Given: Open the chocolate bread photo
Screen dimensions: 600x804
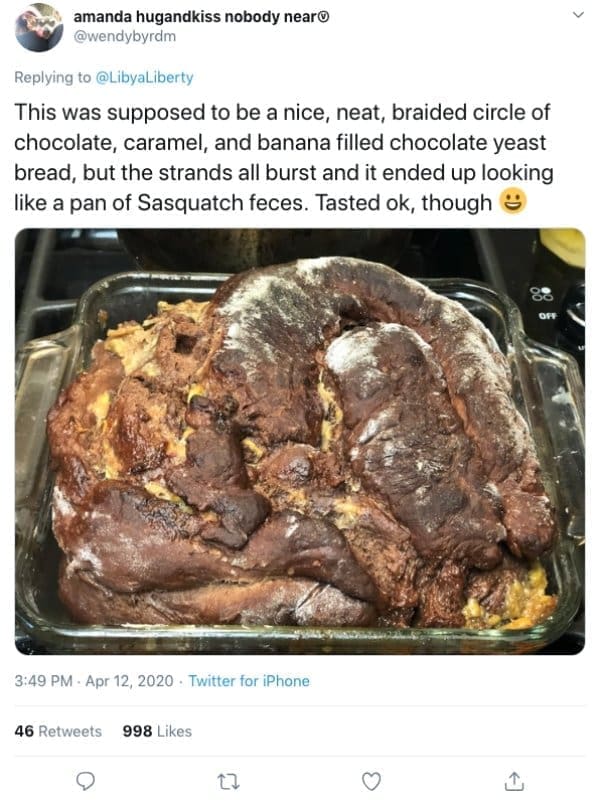Looking at the screenshot, I should 299,440.
